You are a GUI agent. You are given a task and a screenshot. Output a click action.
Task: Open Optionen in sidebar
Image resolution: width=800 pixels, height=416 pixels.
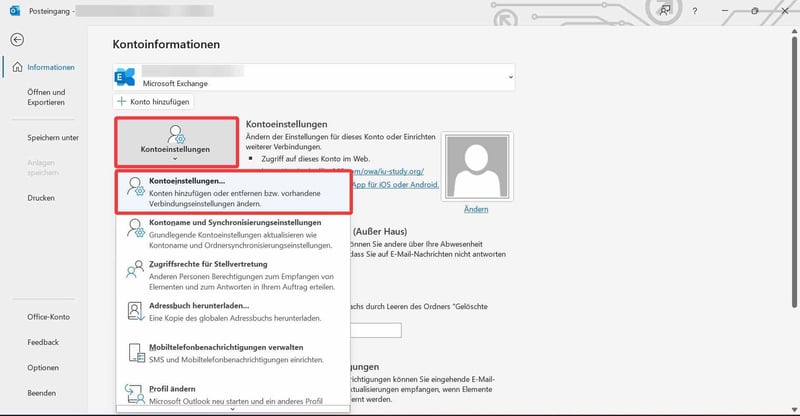(x=43, y=368)
